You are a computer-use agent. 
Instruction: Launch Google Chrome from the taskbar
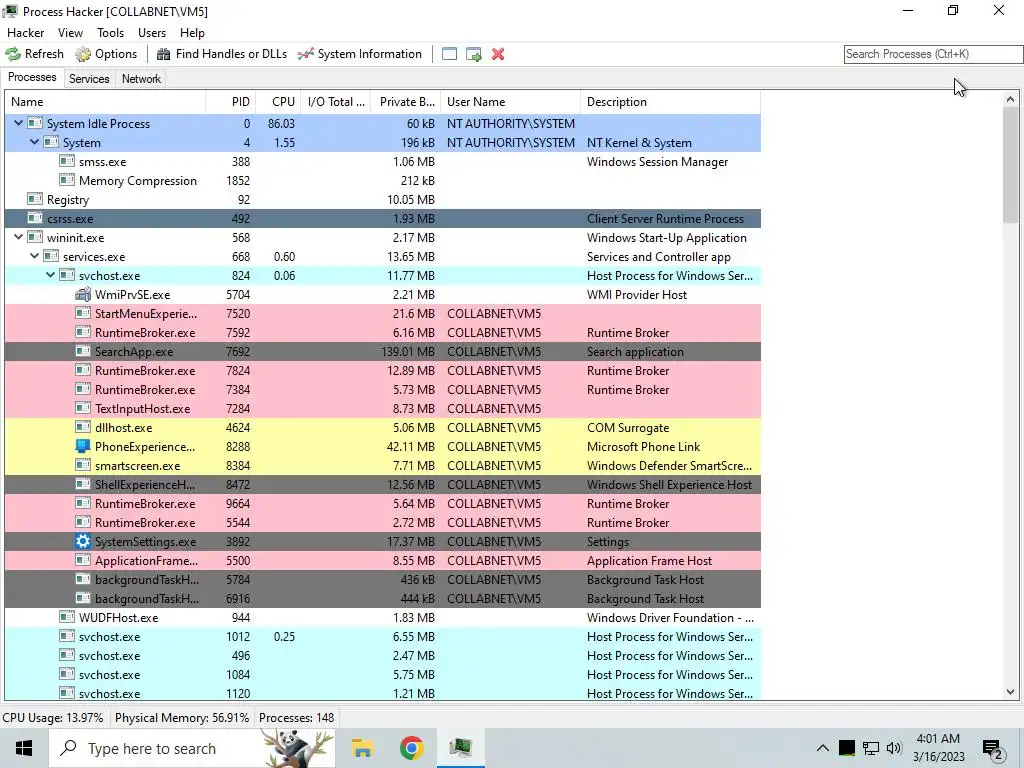[x=411, y=748]
